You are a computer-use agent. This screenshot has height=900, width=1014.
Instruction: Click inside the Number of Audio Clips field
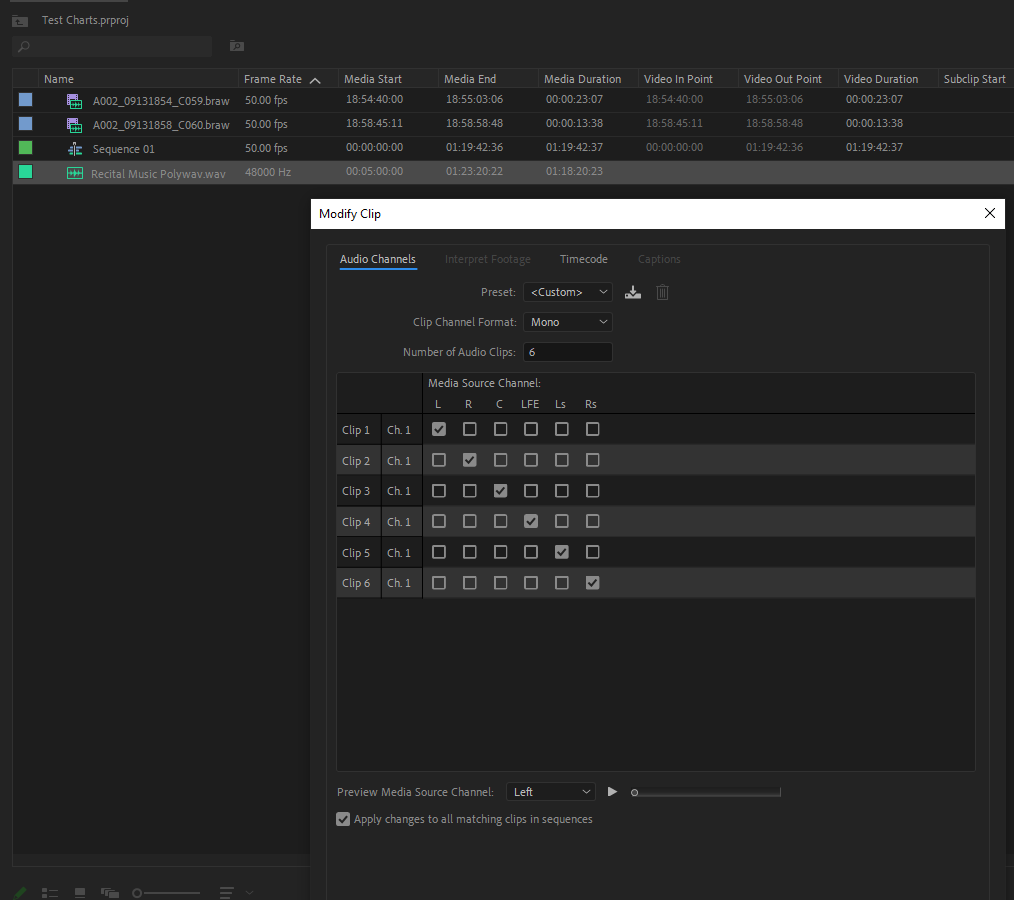click(x=567, y=351)
